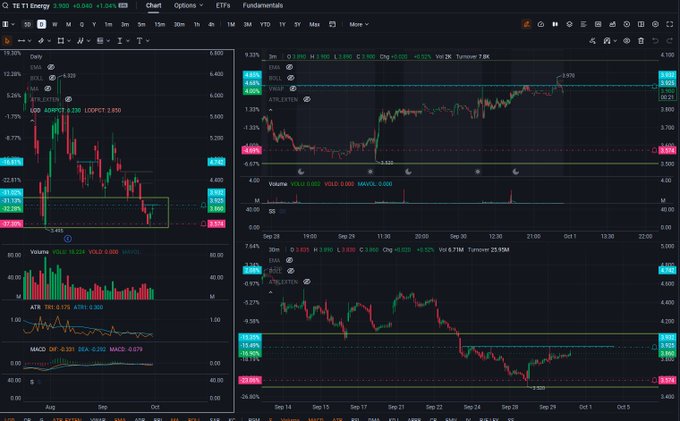Click the orange highlighted drawing mode icon
680x421 pixels.
click(526, 25)
